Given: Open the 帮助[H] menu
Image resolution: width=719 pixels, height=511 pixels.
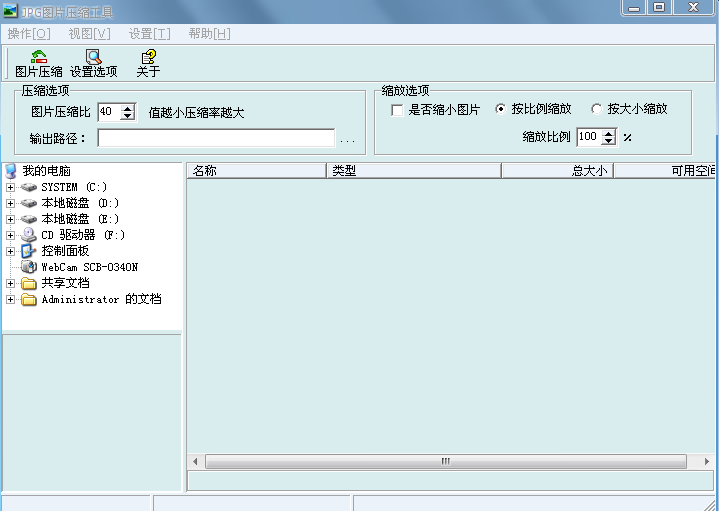Looking at the screenshot, I should coord(209,33).
